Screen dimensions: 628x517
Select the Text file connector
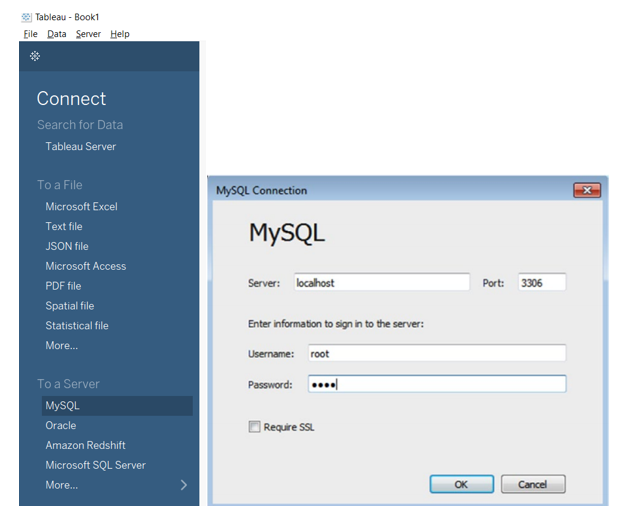64,227
